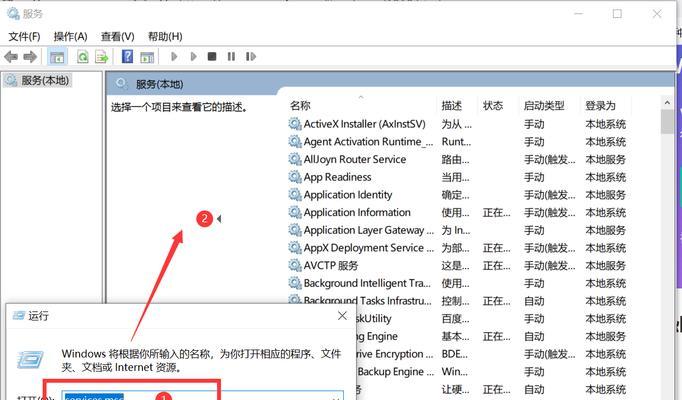The width and height of the screenshot is (682, 400).
Task: Select Agent Activation Runtime_ service name
Action: point(368,142)
